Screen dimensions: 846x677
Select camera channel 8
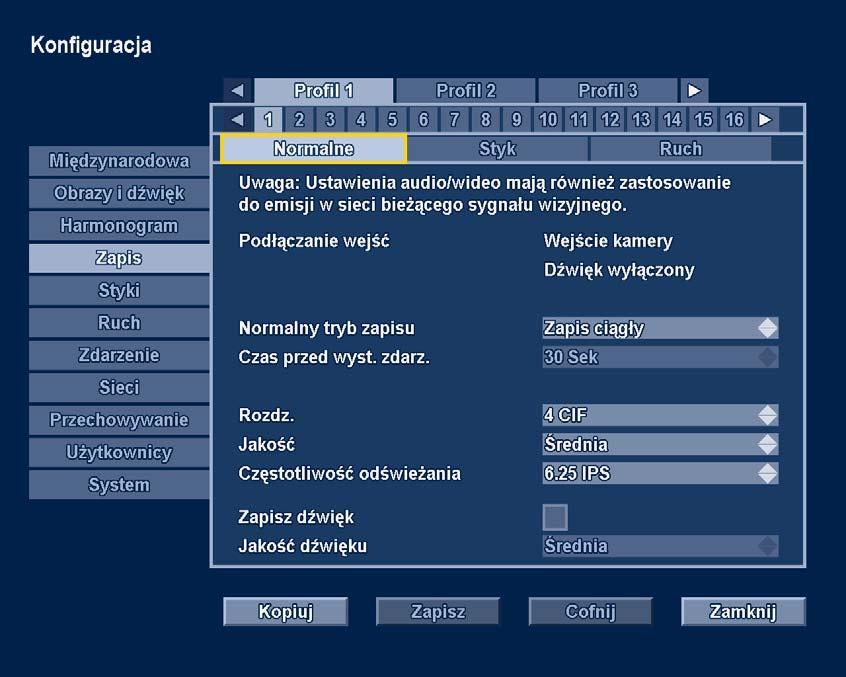[486, 120]
